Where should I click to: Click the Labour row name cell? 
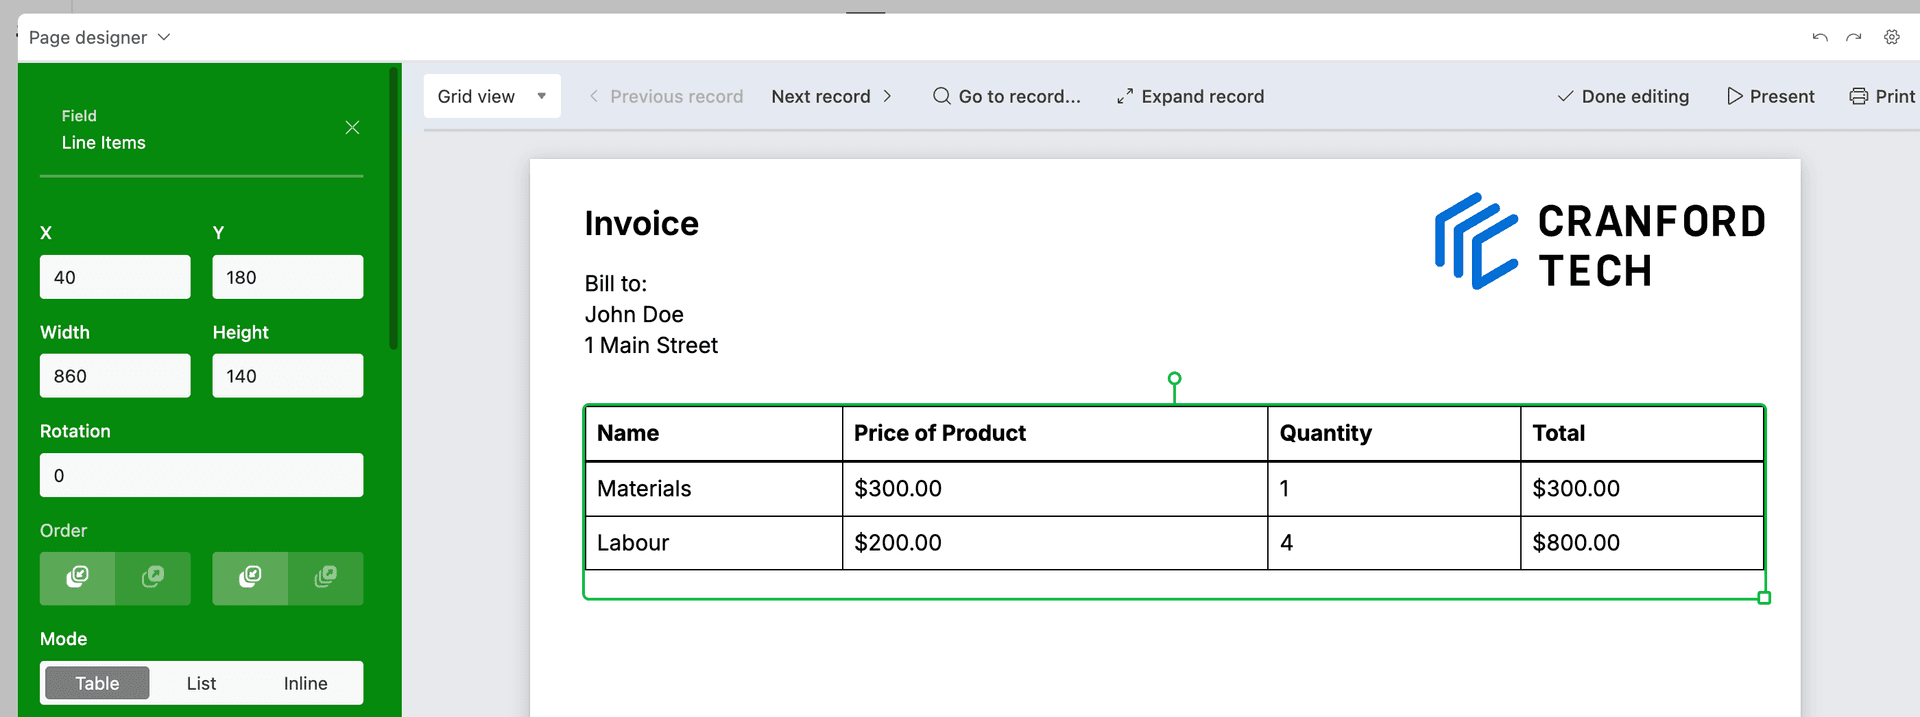pos(714,543)
